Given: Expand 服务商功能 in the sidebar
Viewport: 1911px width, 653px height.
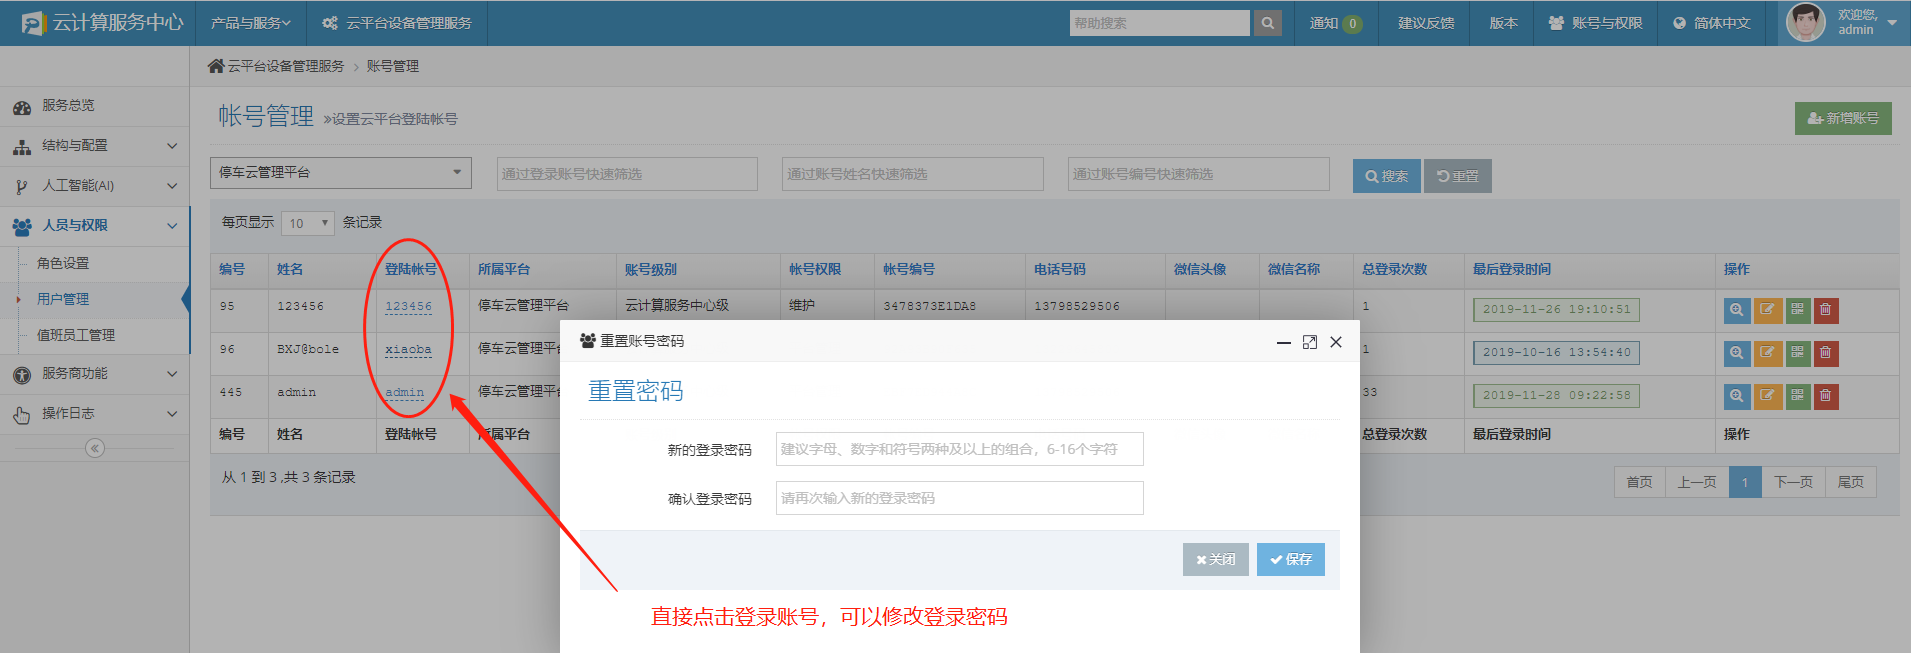Looking at the screenshot, I should click(x=95, y=374).
